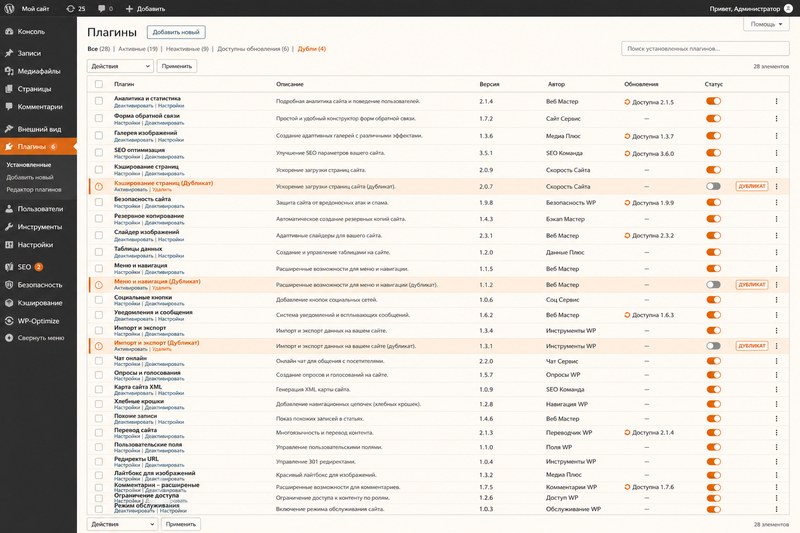Open three-dot menu for Редиректы URL
800x533 pixels.
click(776, 462)
